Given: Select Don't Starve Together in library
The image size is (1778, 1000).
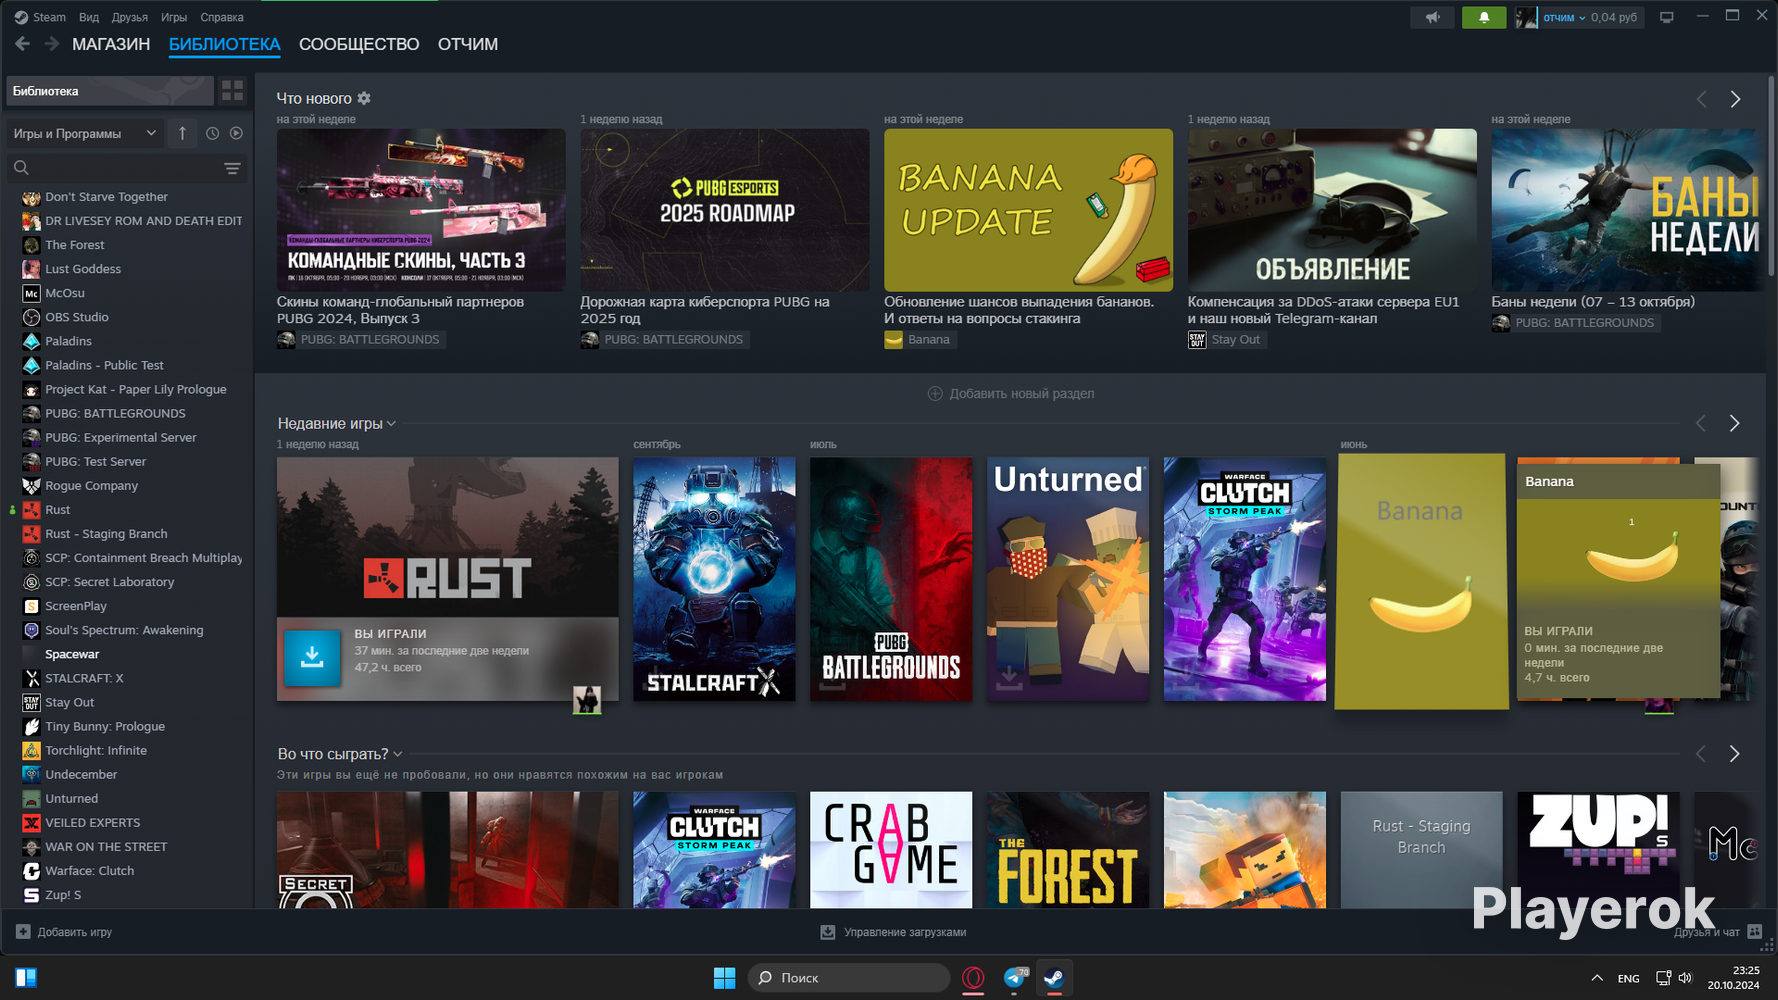Looking at the screenshot, I should (106, 197).
